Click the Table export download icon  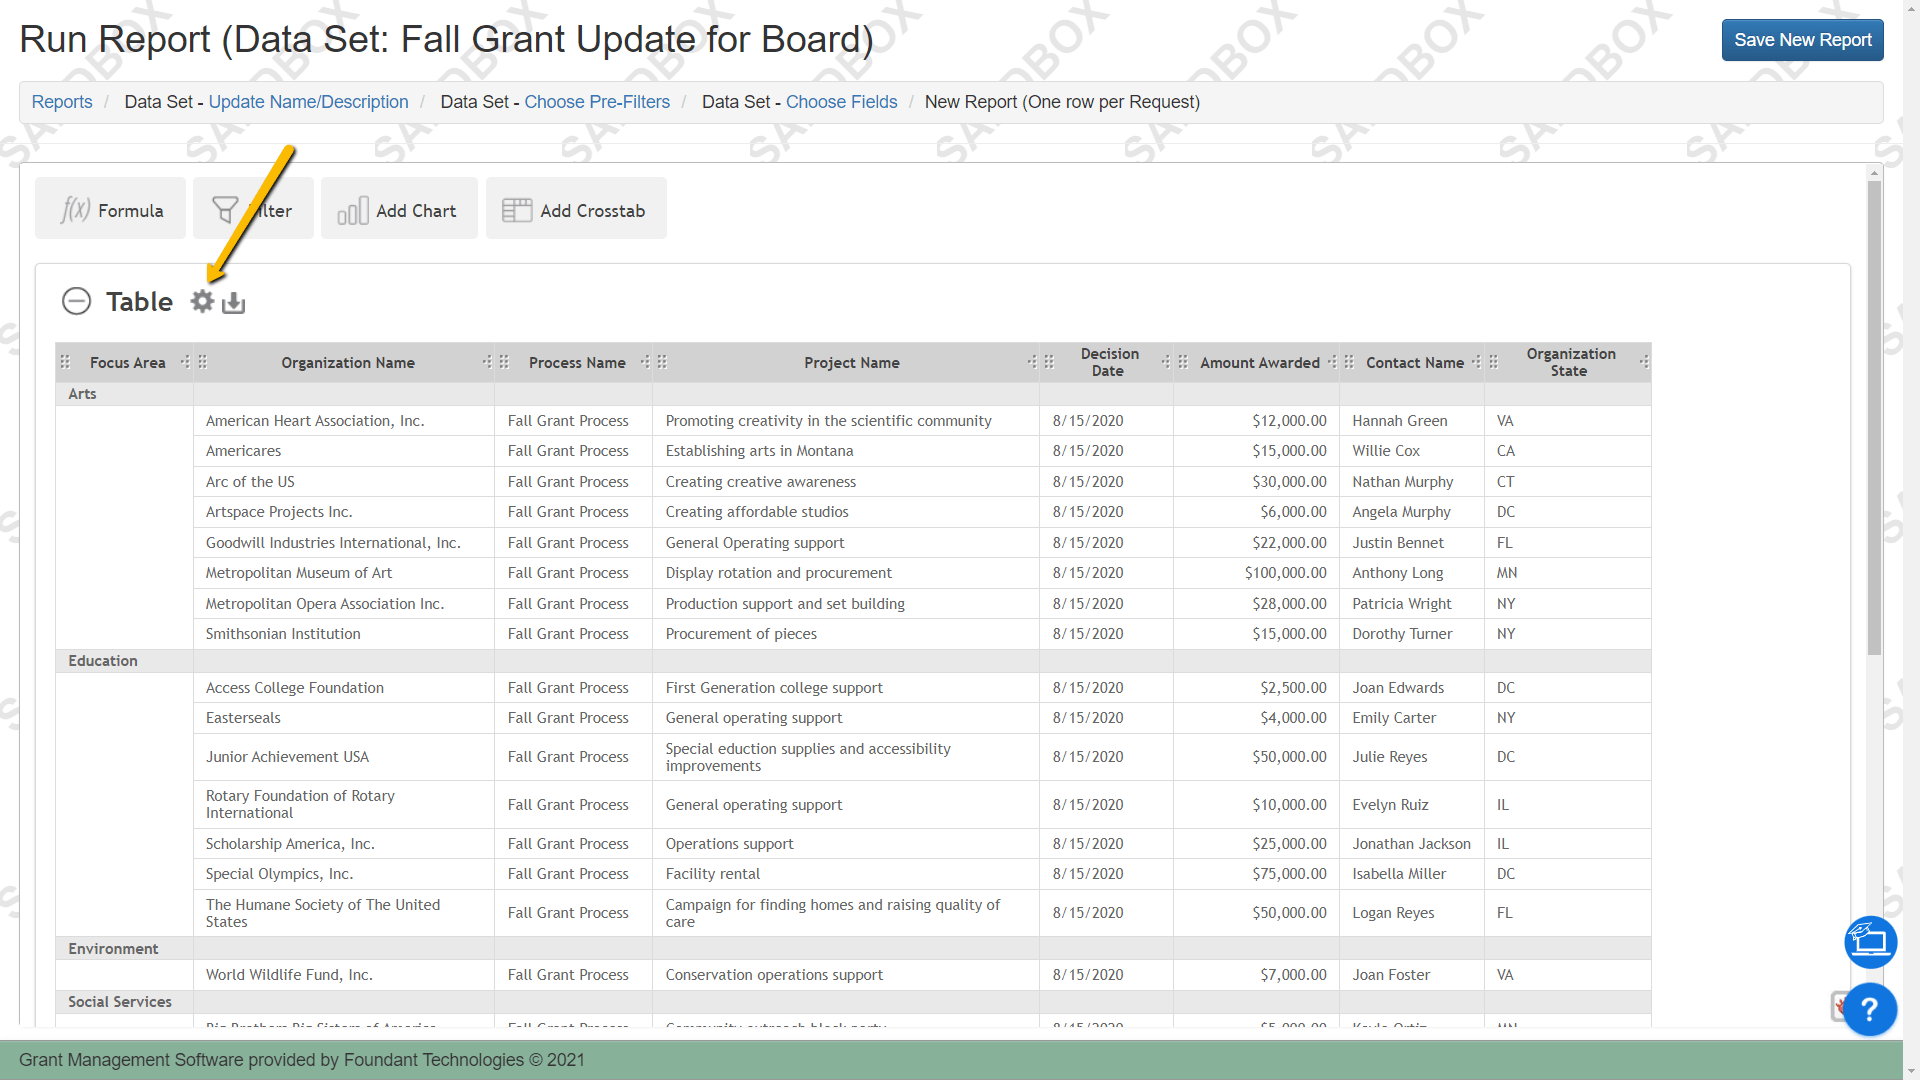tap(234, 302)
